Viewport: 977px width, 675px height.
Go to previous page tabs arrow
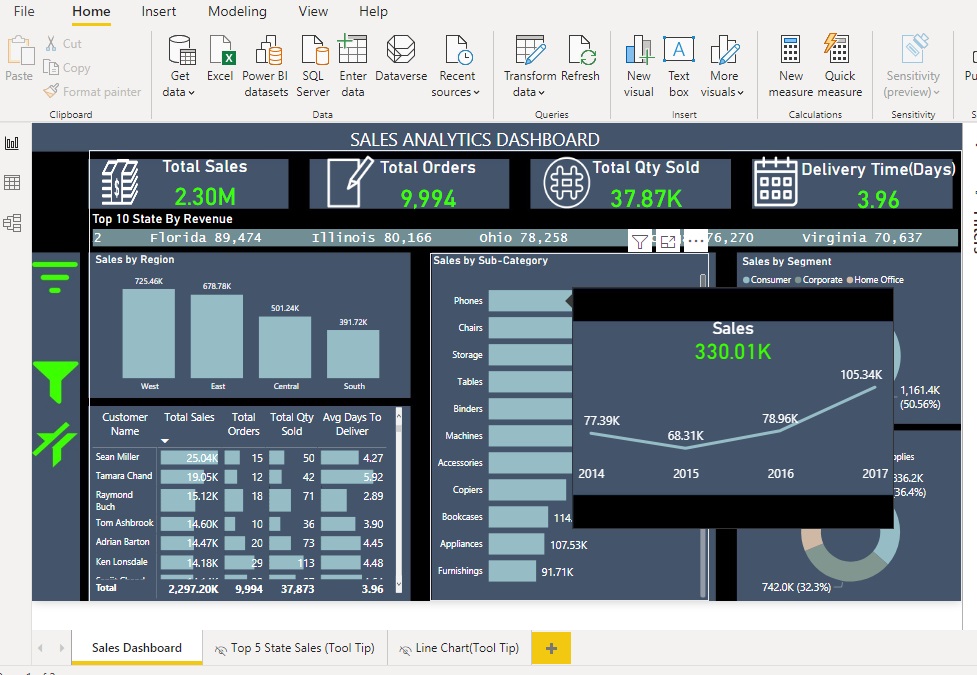[41, 648]
